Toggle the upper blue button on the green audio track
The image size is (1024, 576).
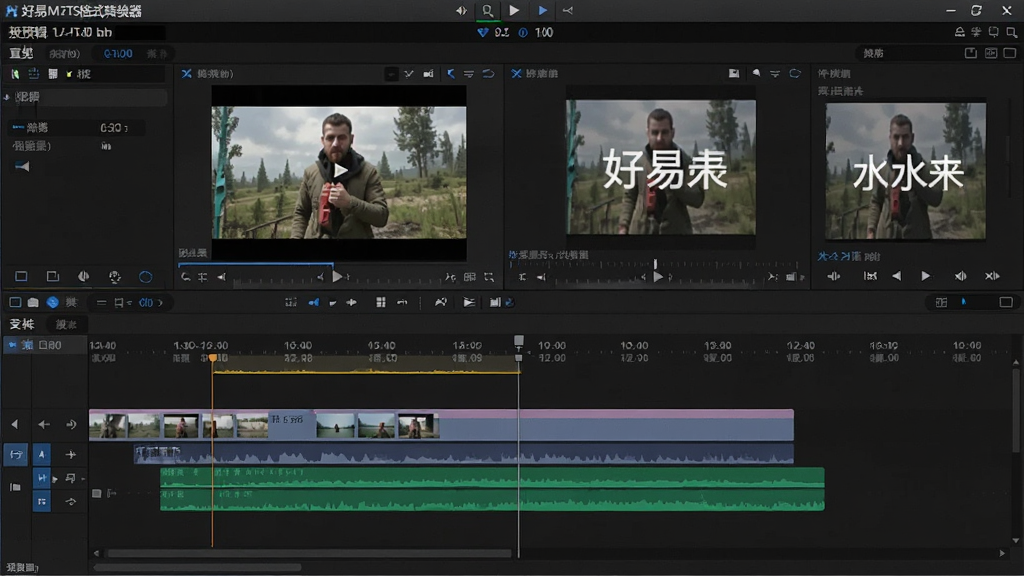(x=41, y=479)
